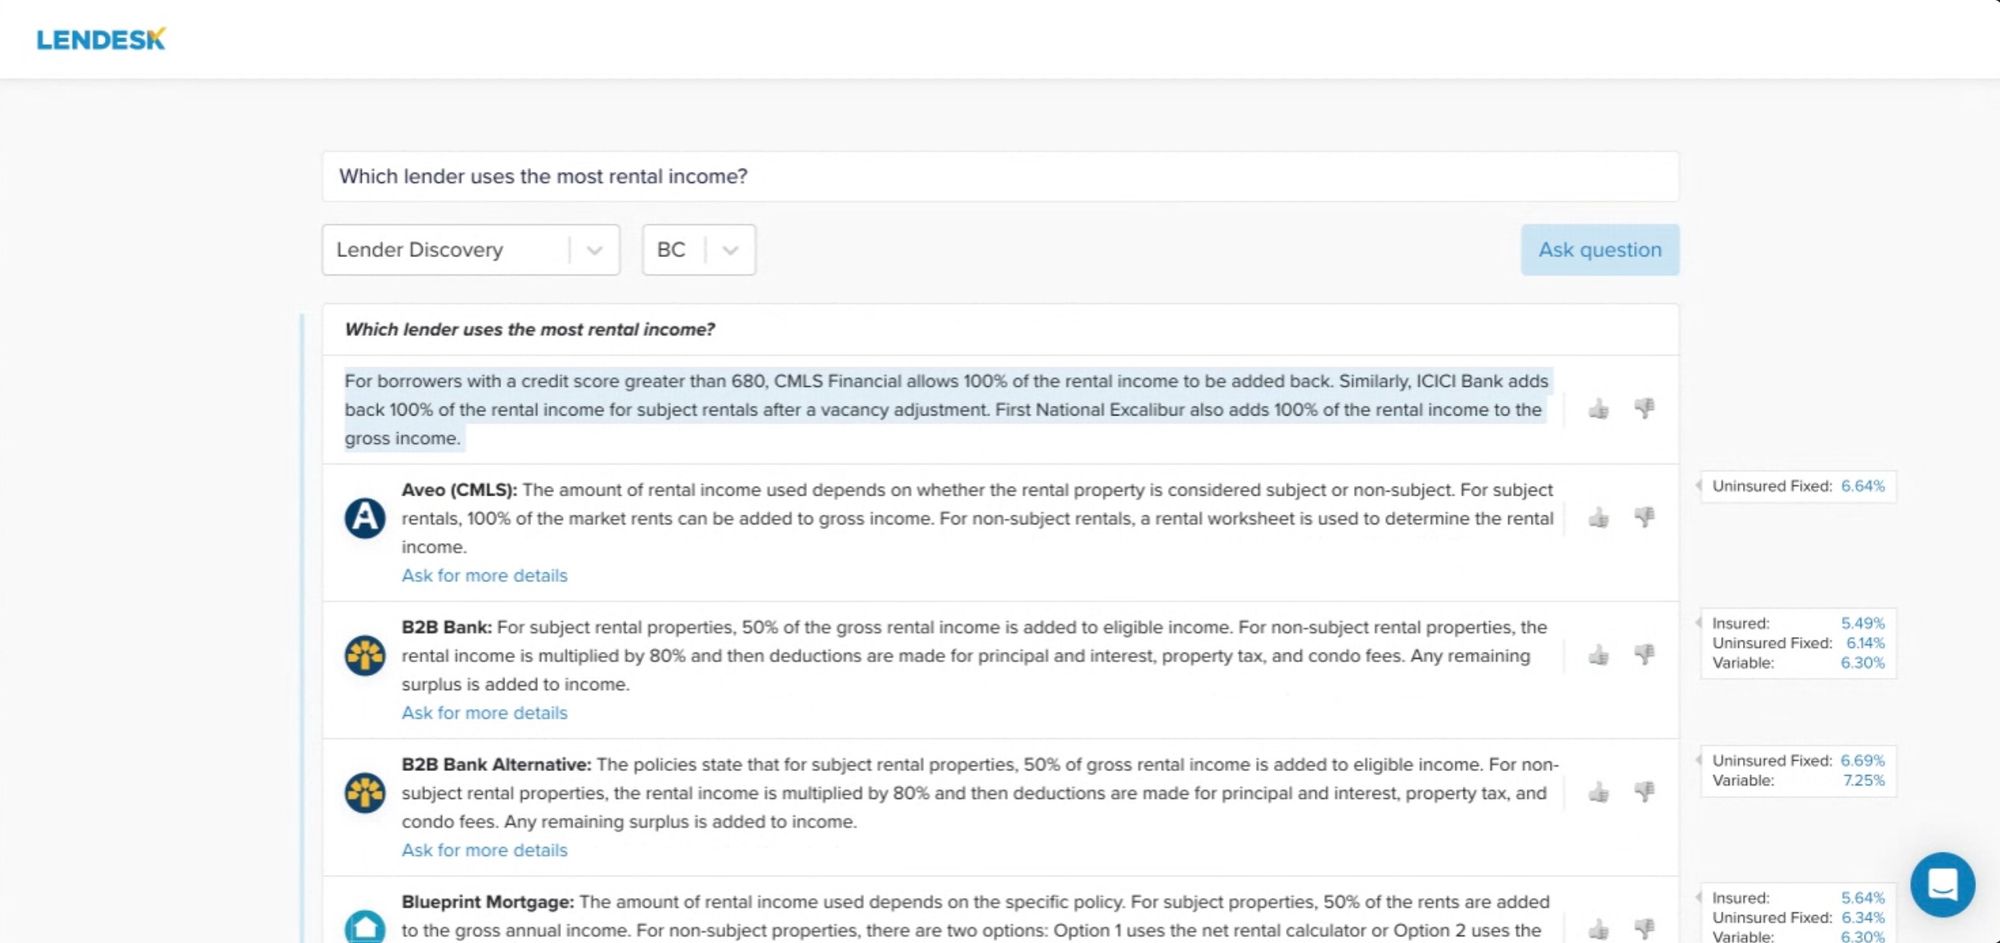Thumbs down the summary answer
Image resolution: width=2000 pixels, height=943 pixels.
coord(1644,408)
